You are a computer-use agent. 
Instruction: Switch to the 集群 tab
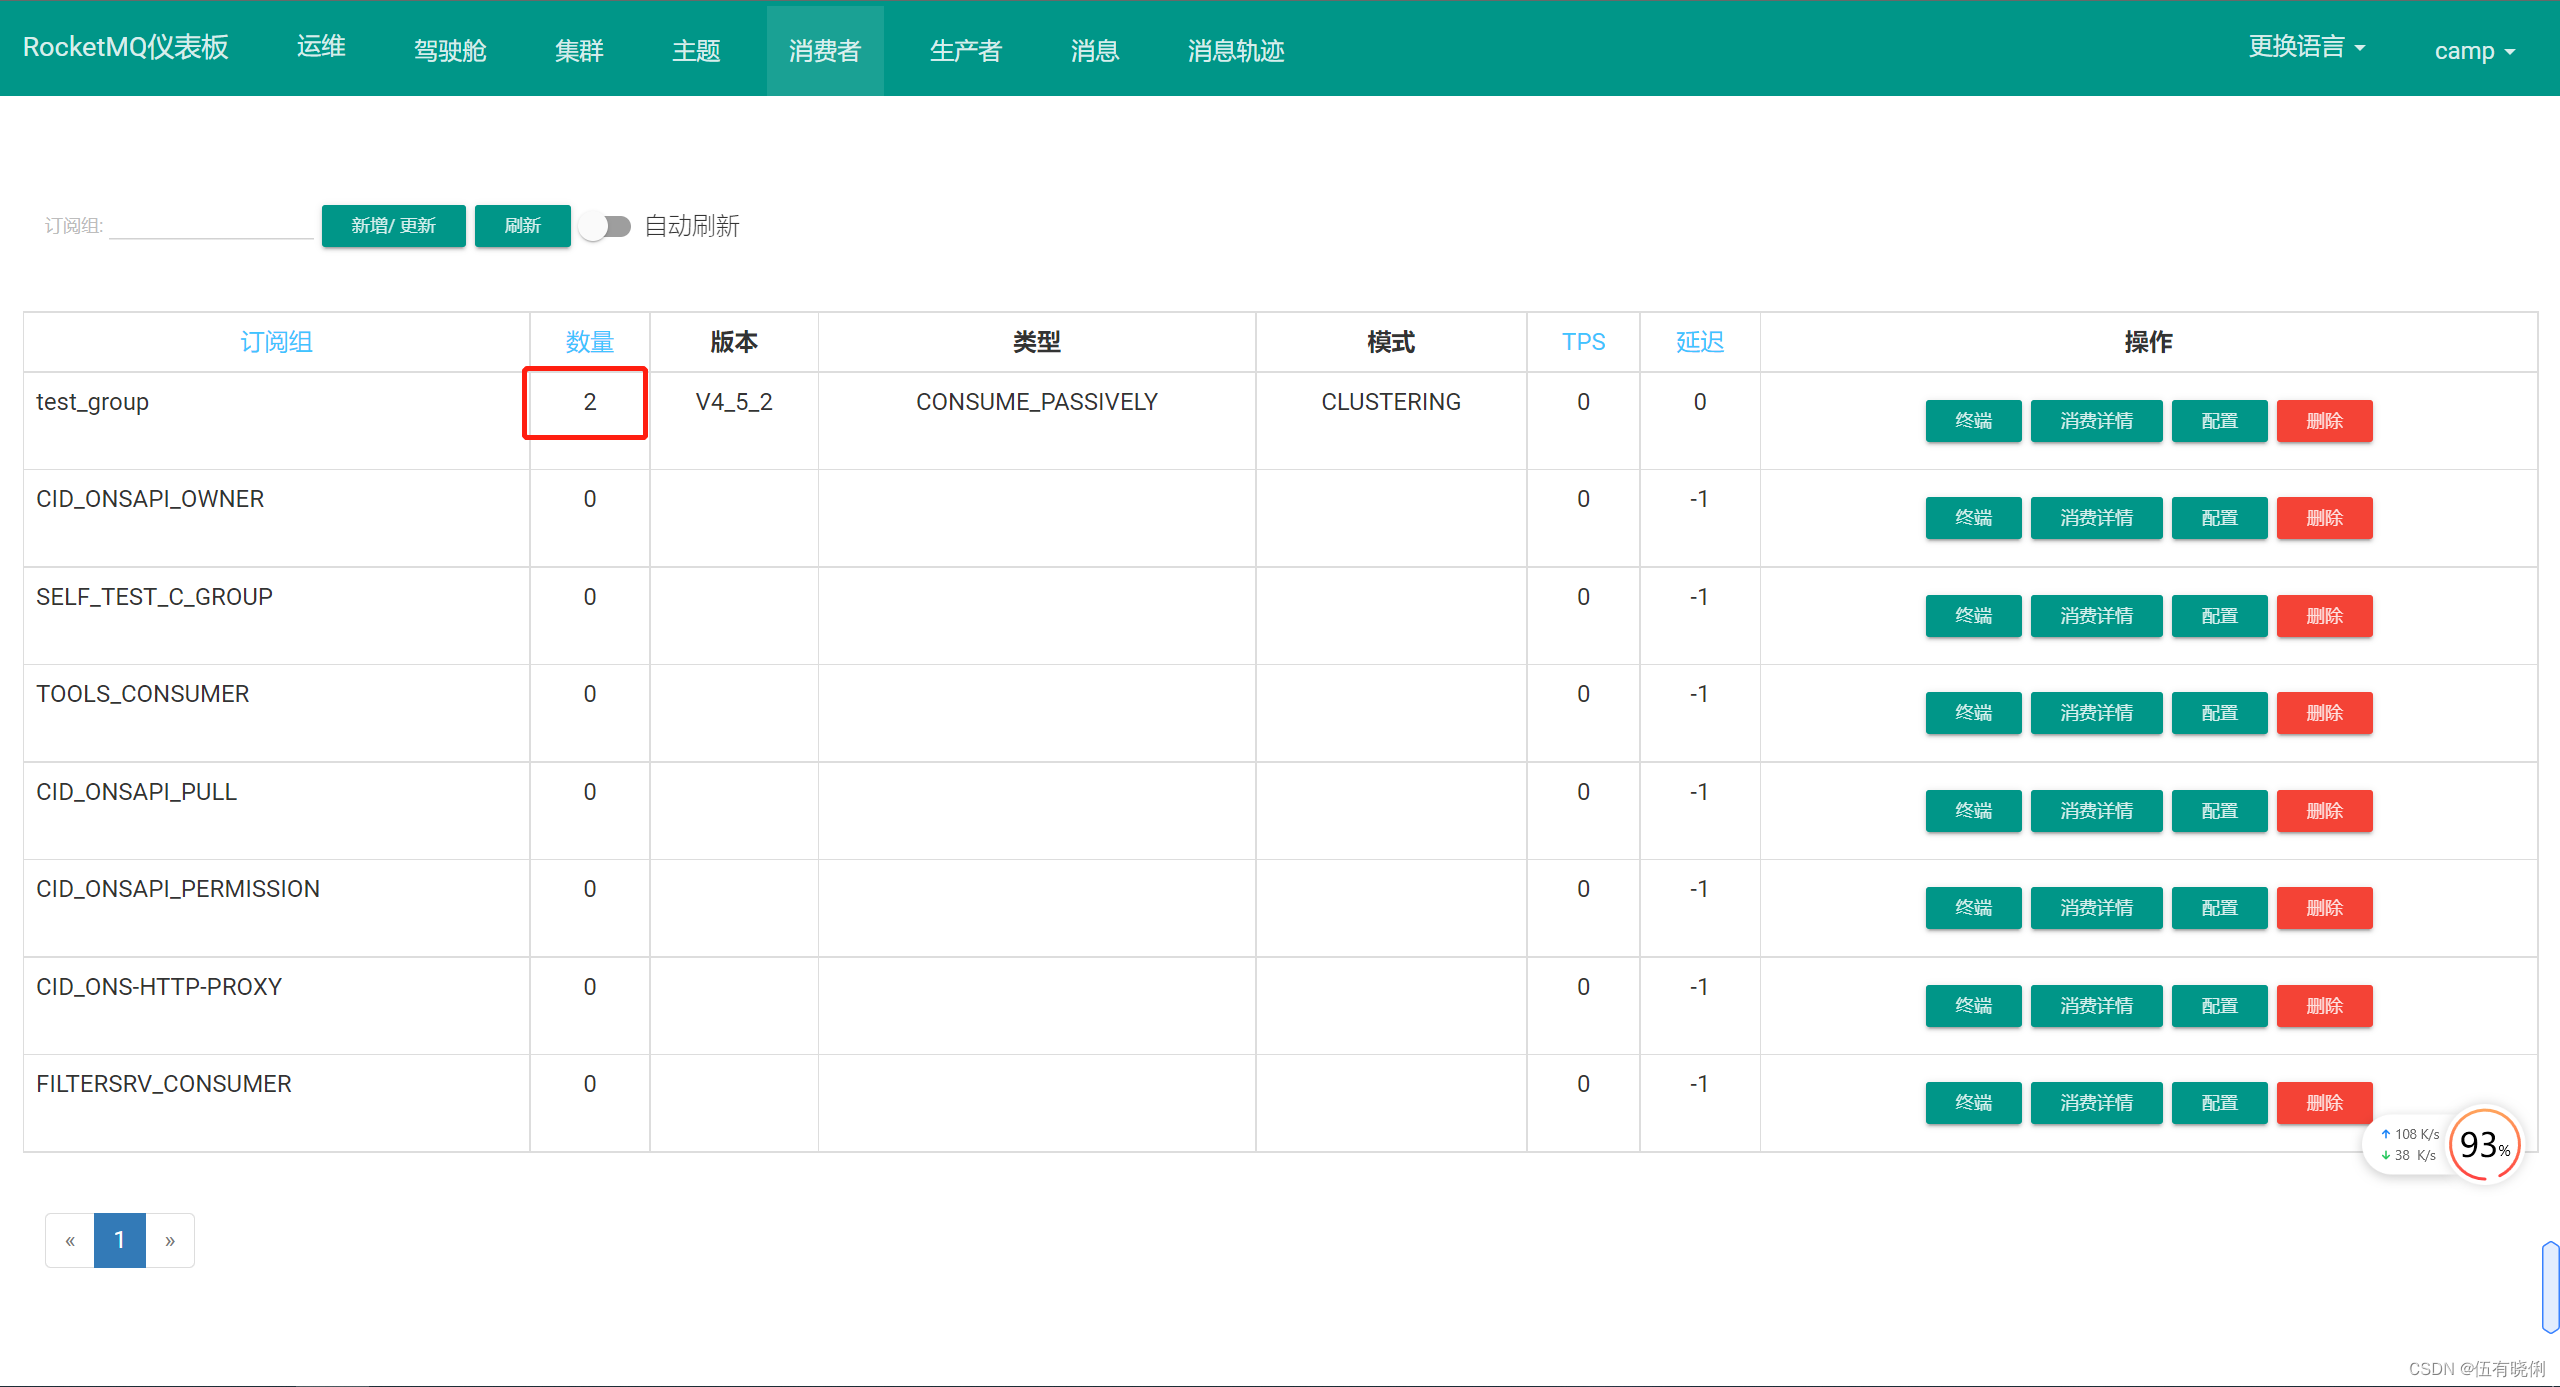[x=579, y=50]
